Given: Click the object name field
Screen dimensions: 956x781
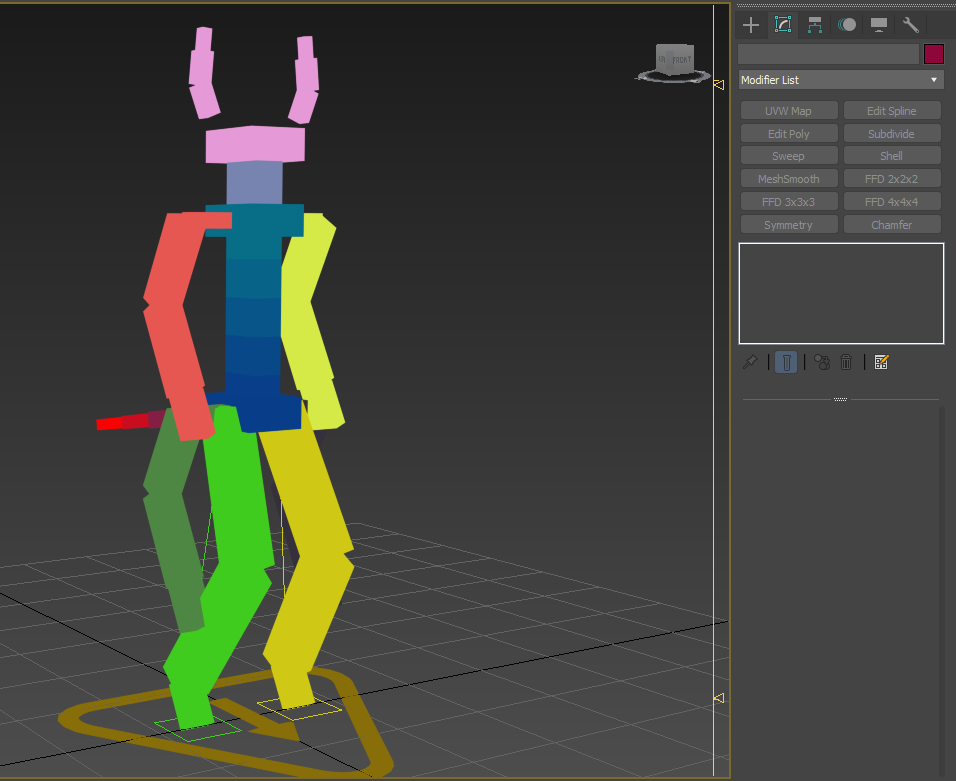Looking at the screenshot, I should pyautogui.click(x=828, y=54).
